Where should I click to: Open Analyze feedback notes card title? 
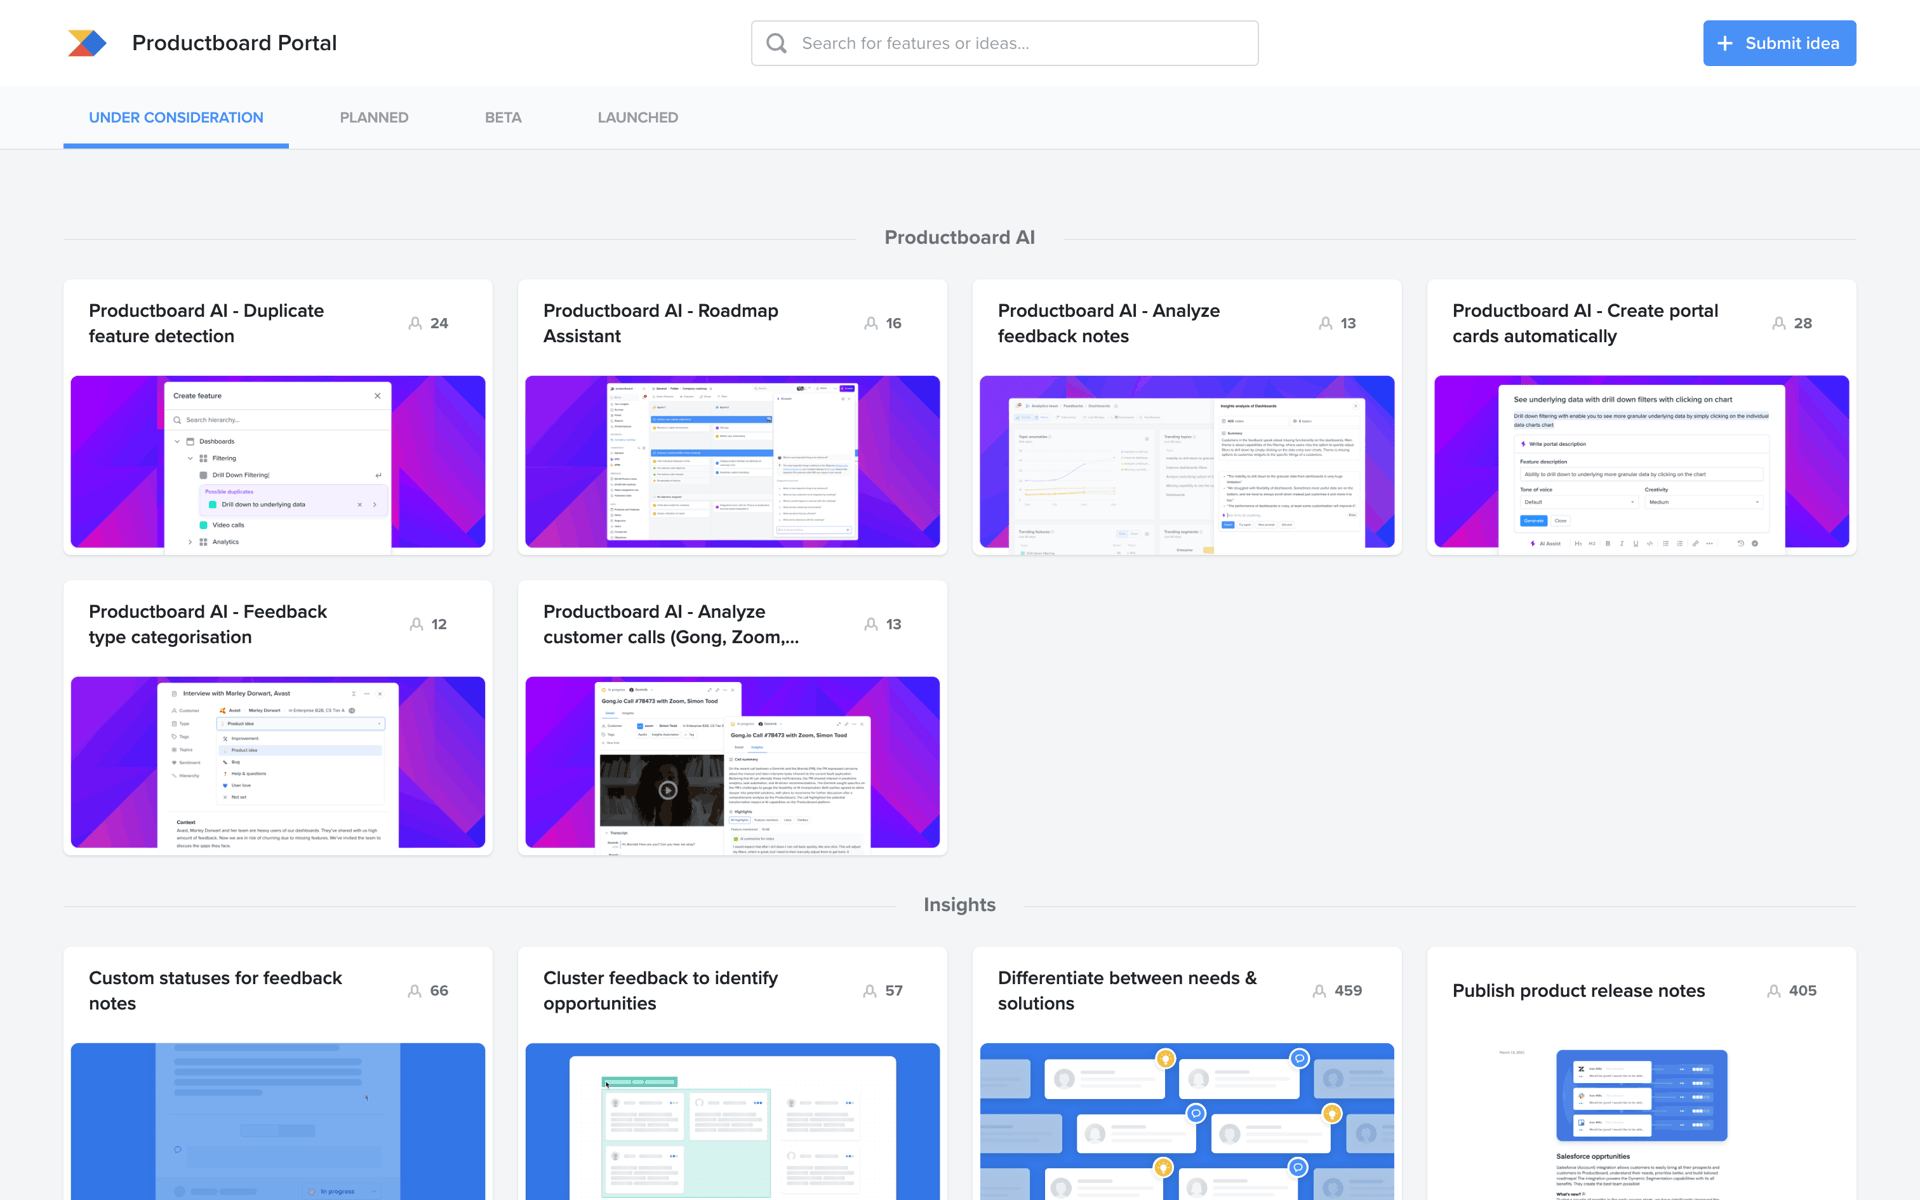click(x=1109, y=323)
